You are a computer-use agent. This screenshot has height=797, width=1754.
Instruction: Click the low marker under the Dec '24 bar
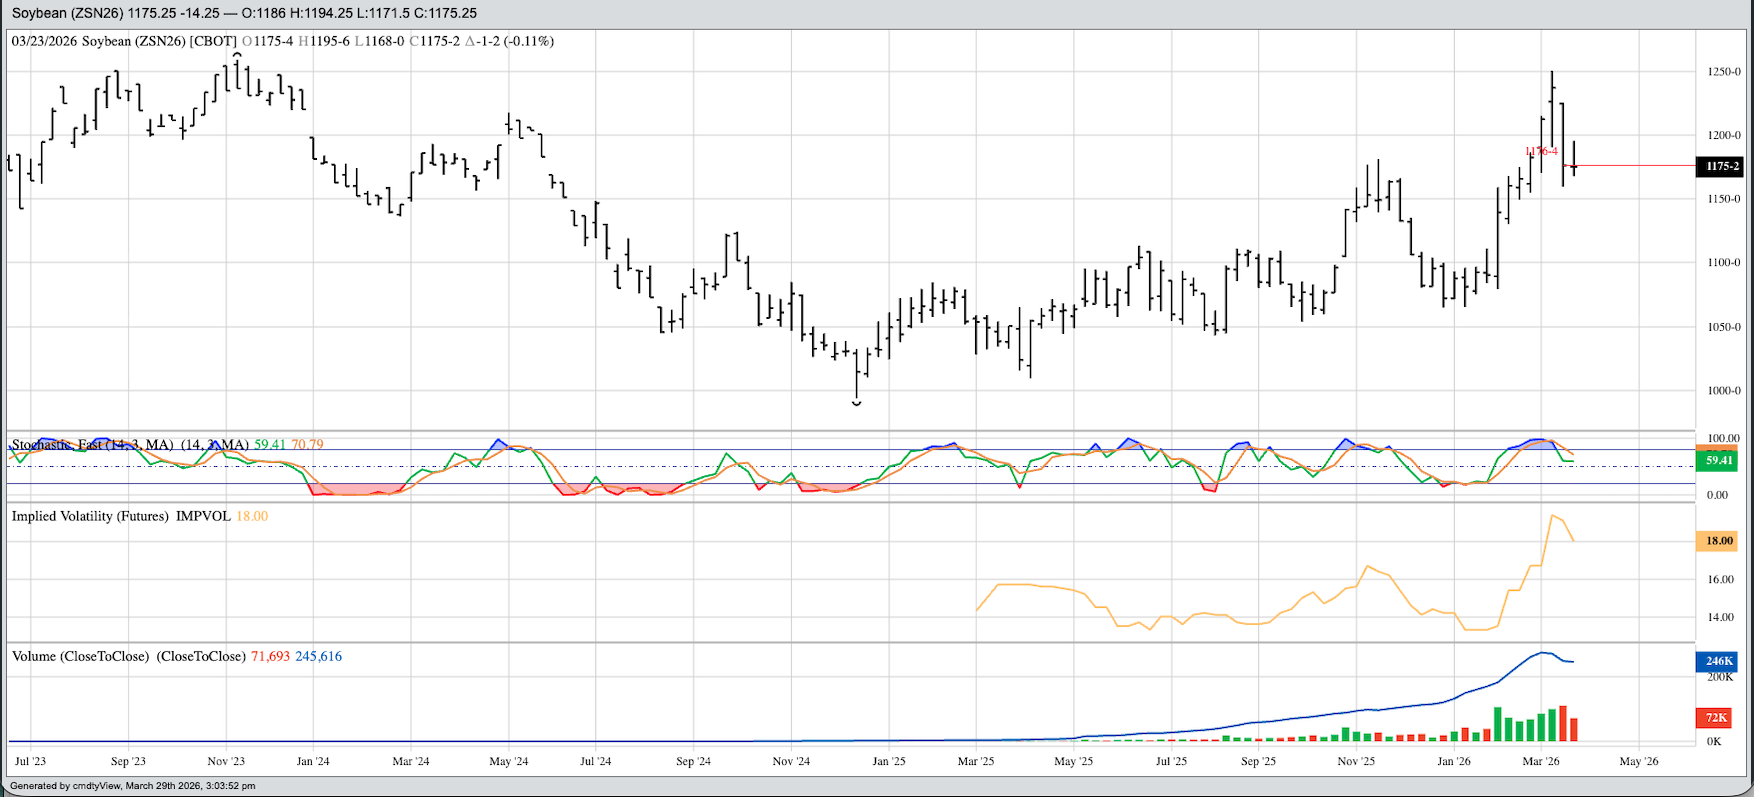857,403
